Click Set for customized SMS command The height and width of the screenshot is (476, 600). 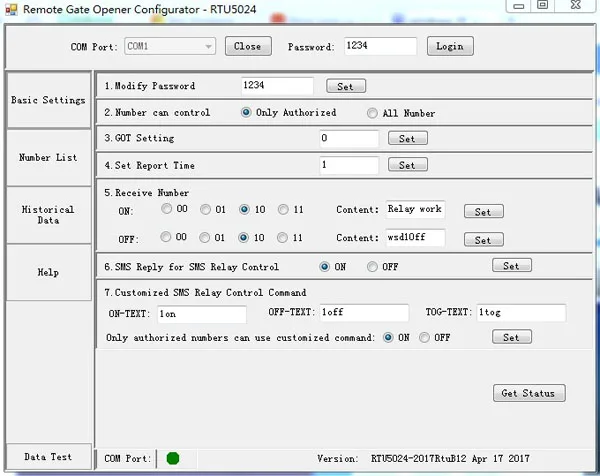[512, 337]
